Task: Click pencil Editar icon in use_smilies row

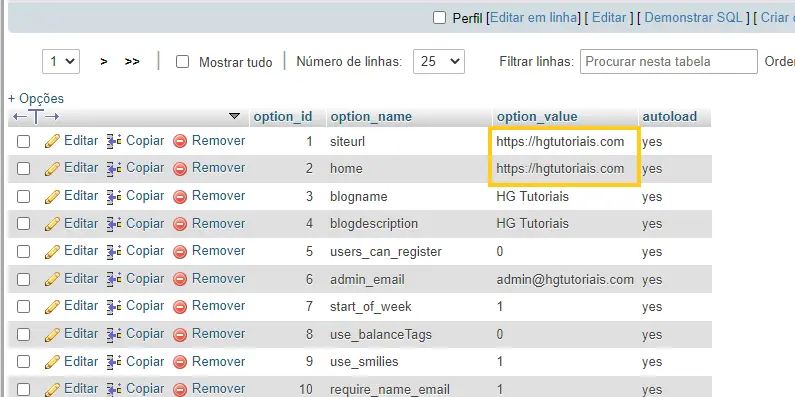Action: (x=52, y=362)
